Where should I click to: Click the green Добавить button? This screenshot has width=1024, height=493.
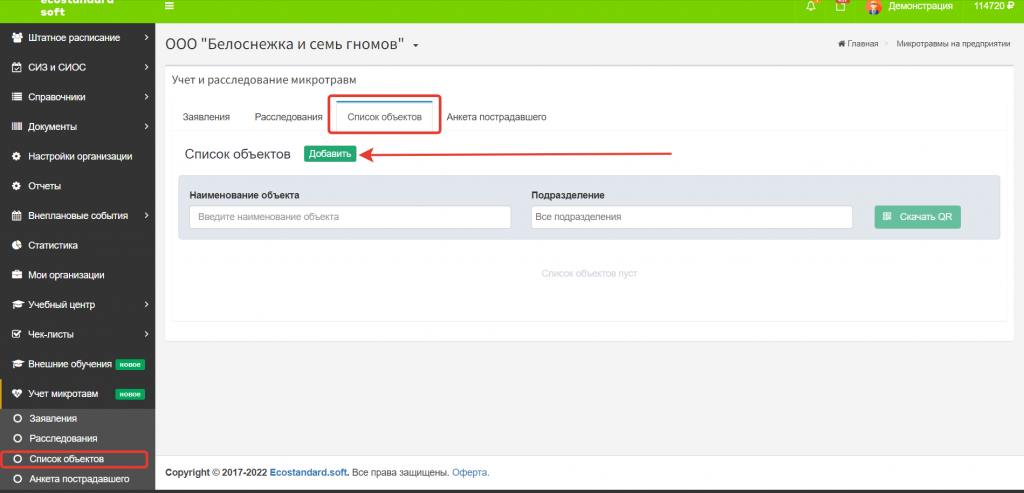330,154
